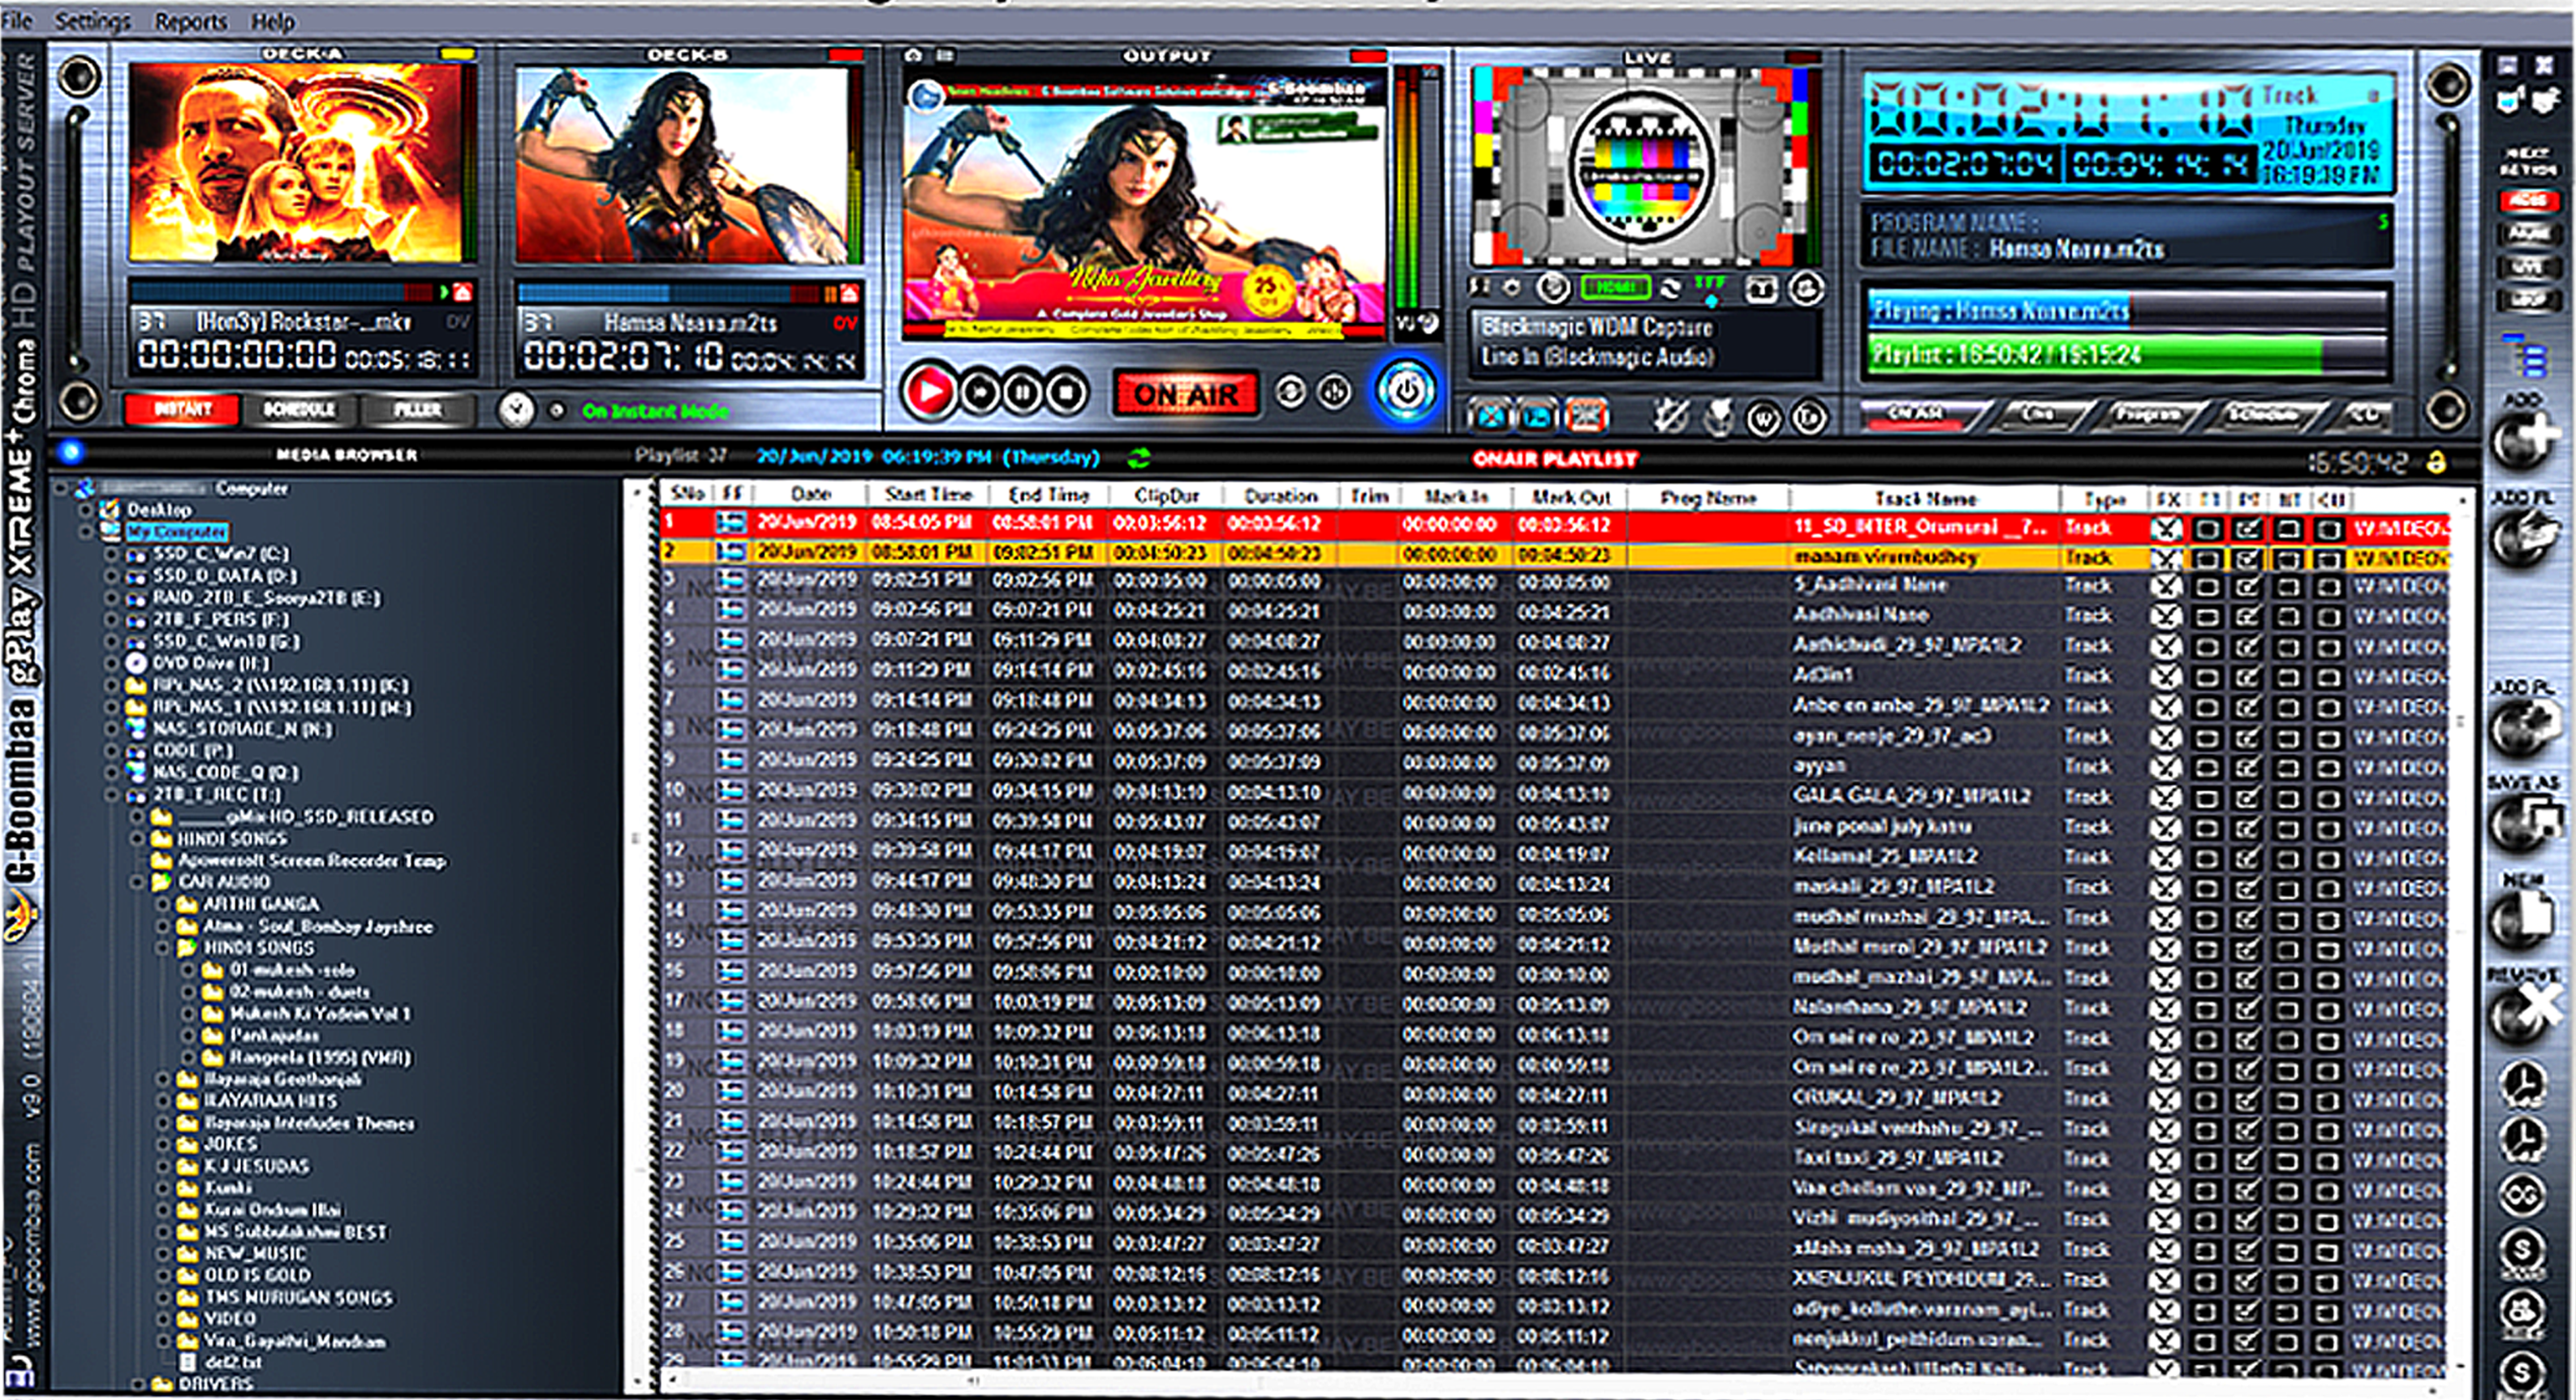
Task: Click the SCHEDULE mode button
Action: tap(298, 410)
